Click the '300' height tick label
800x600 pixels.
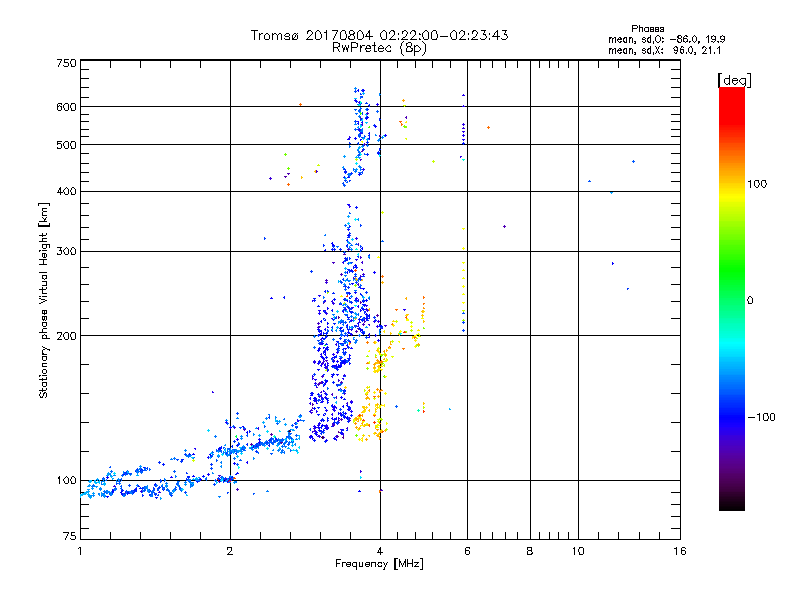click(66, 252)
